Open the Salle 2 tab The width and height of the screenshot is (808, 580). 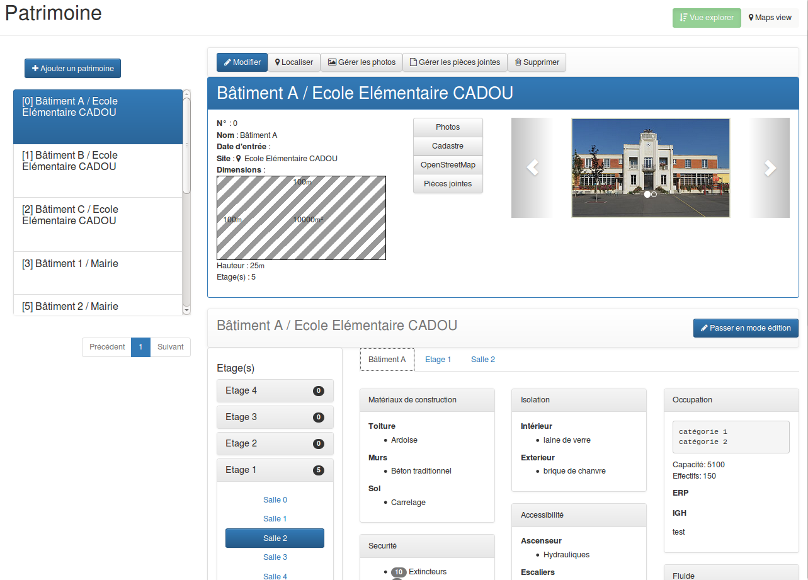click(482, 358)
